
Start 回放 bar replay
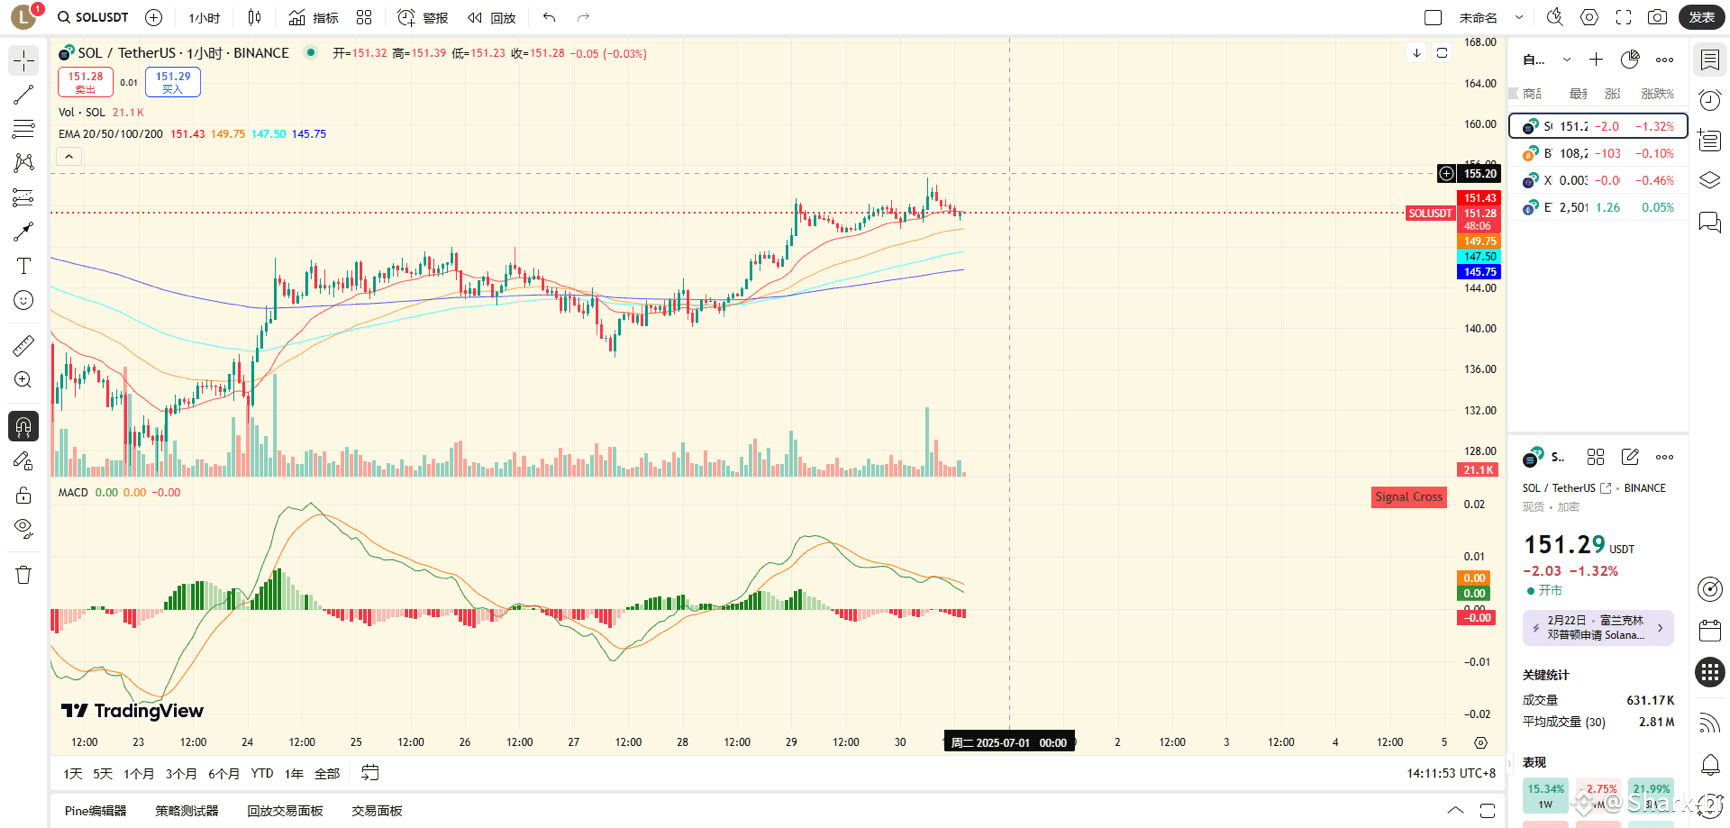491,17
